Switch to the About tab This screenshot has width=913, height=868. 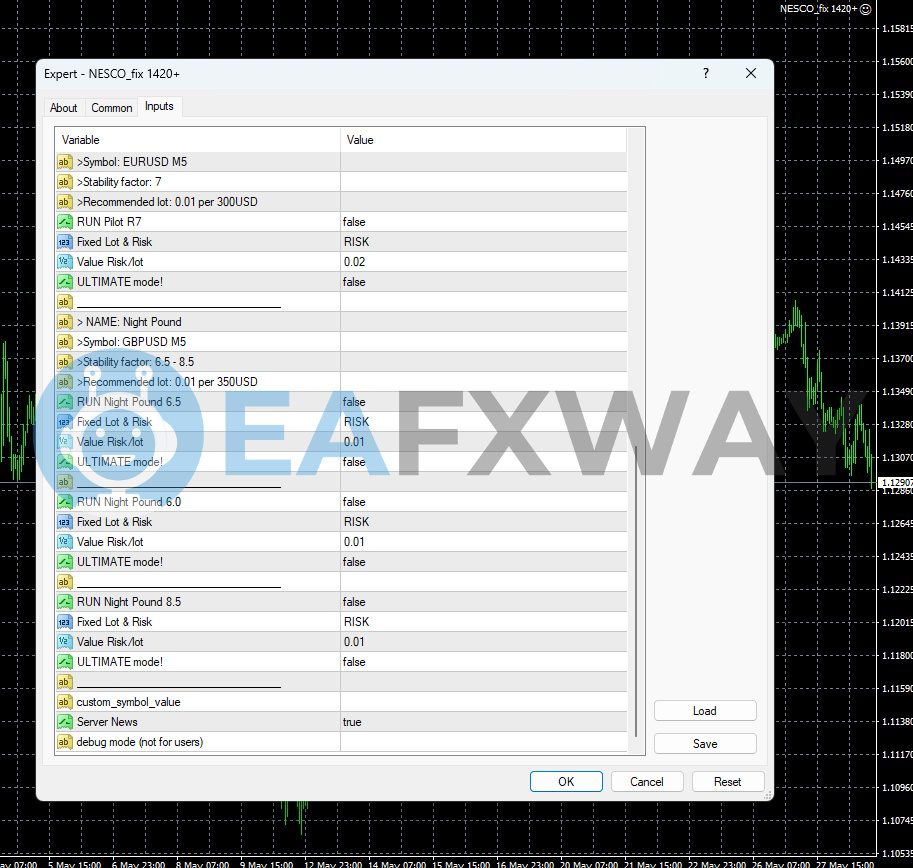63,108
